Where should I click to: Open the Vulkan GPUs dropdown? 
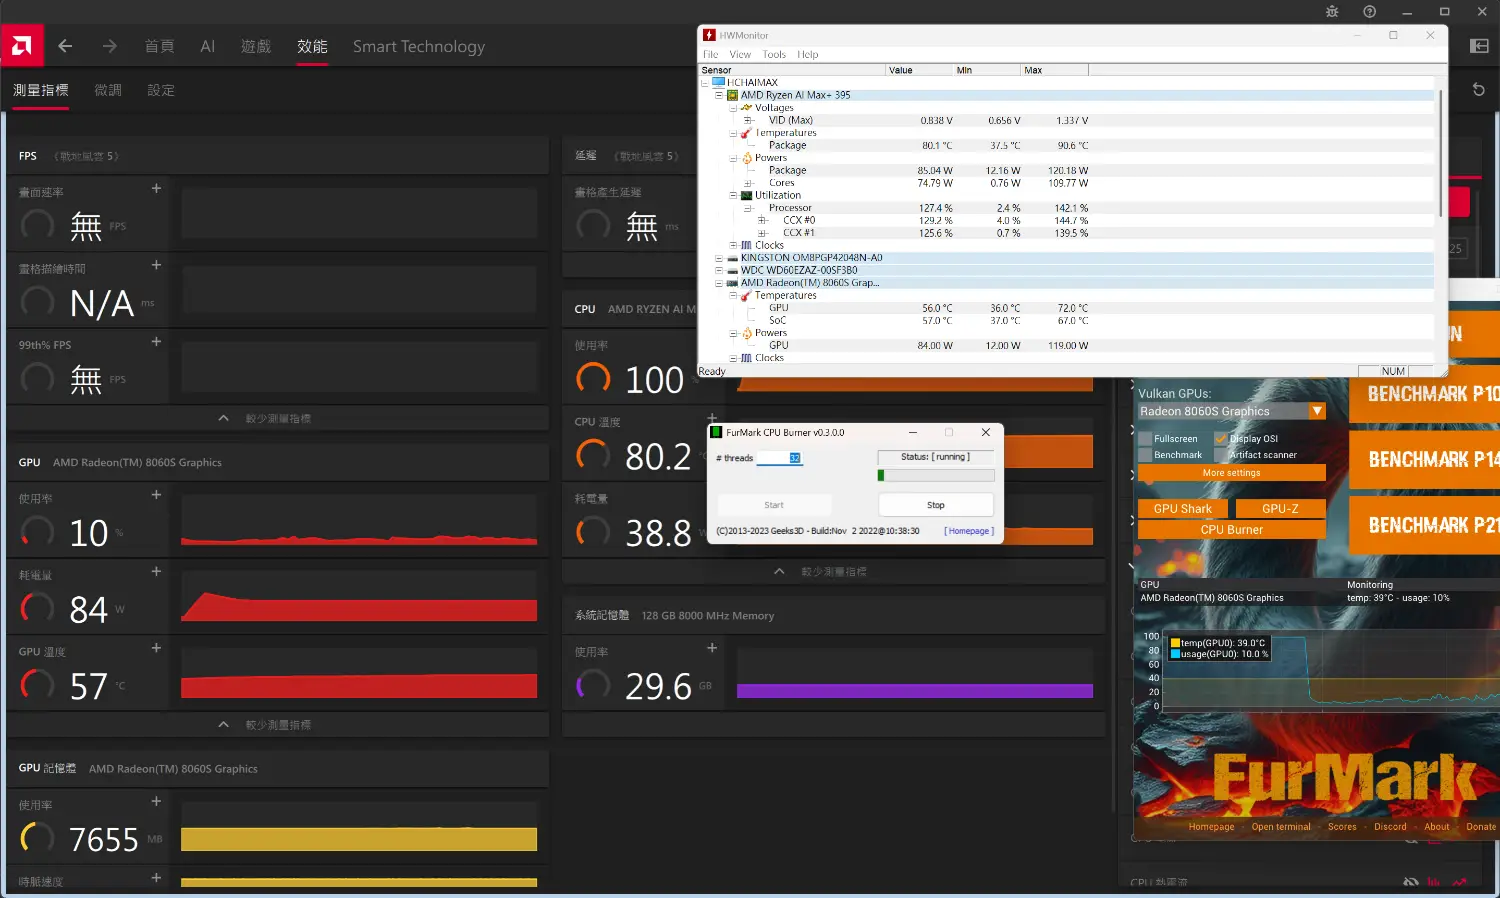[x=1231, y=411]
